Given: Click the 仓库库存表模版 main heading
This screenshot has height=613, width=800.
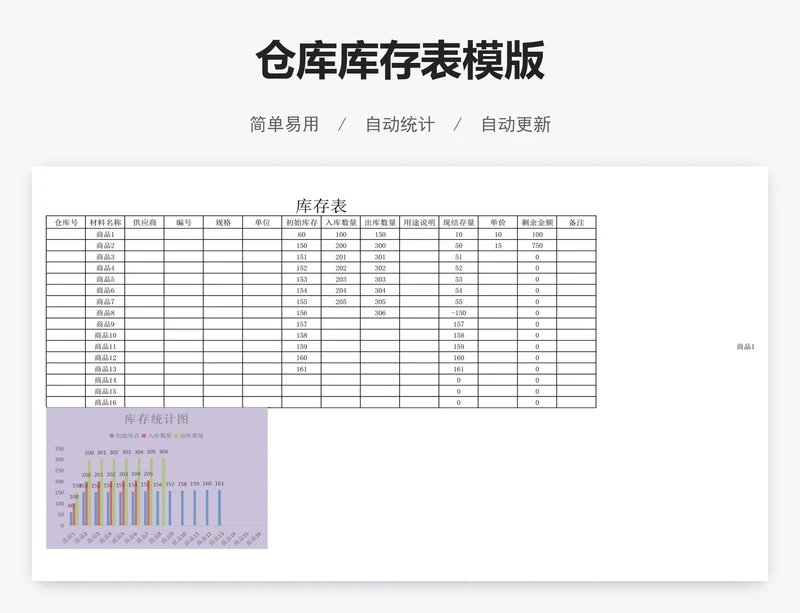Looking at the screenshot, I should (x=400, y=60).
